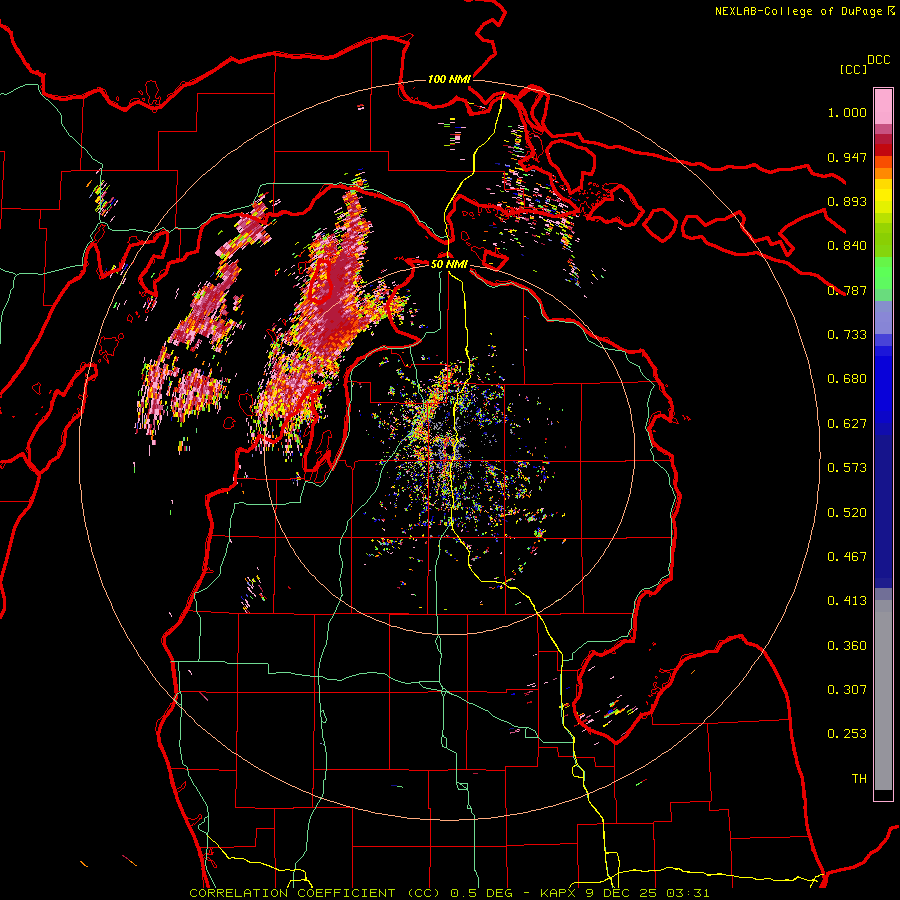Screen dimensions: 900x900
Task: Click the Correlation Coefficient KAPX caption text
Action: (x=449, y=893)
